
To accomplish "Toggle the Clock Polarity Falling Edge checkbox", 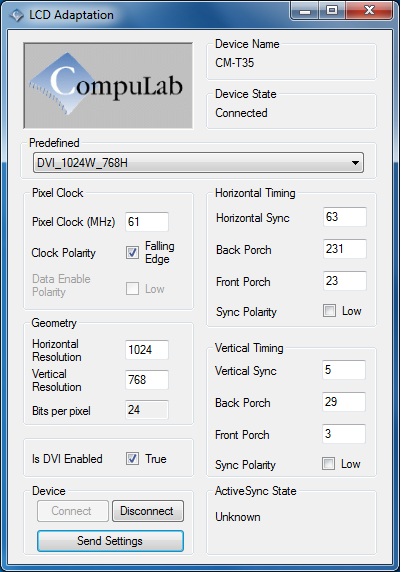I will tap(132, 252).
